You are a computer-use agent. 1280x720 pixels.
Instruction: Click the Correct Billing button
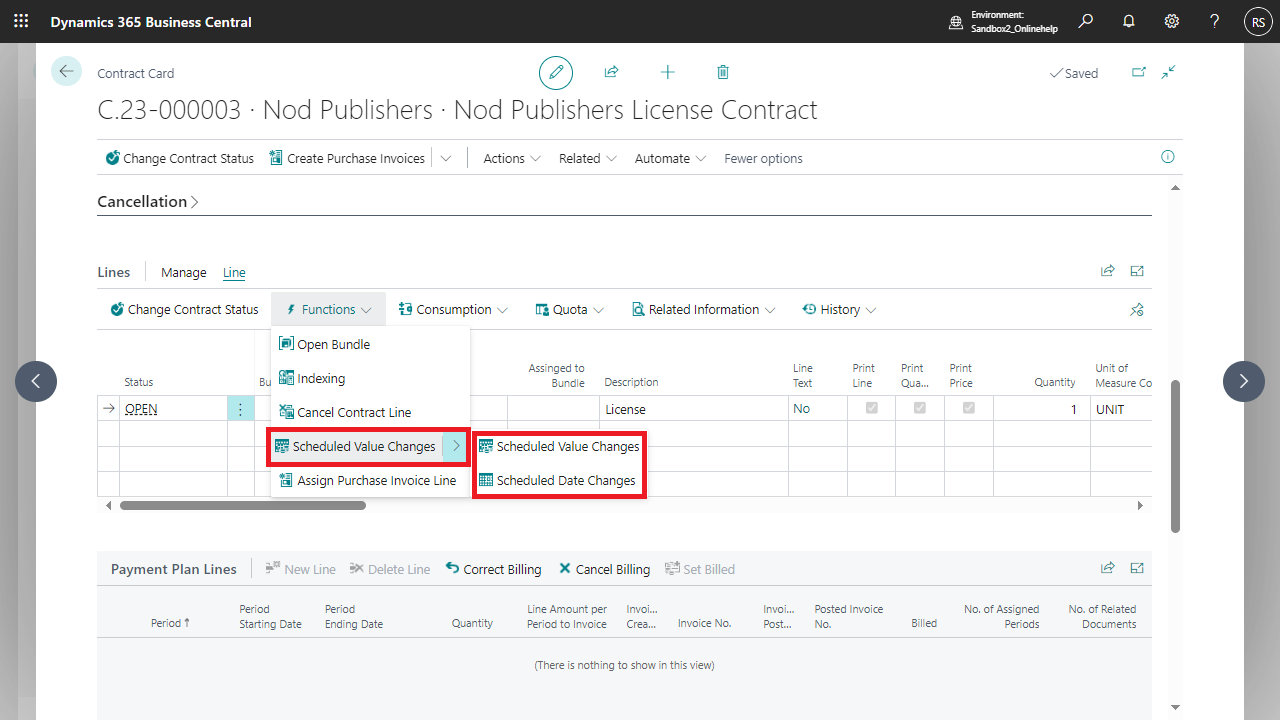point(493,569)
